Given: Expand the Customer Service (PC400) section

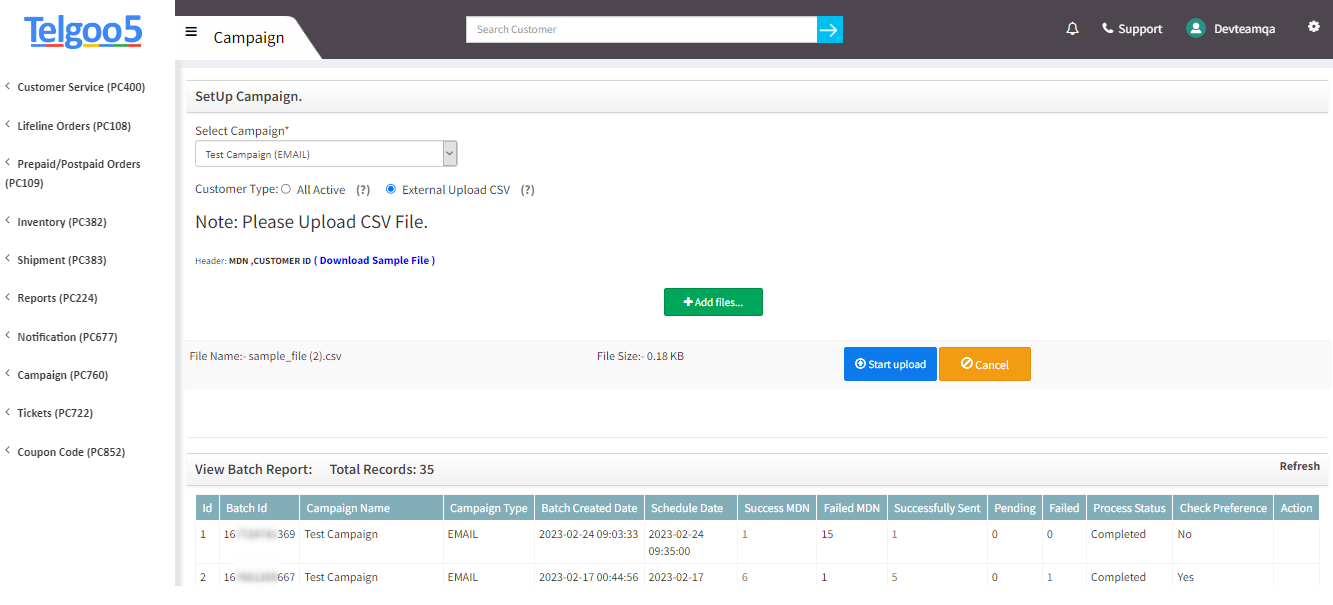Looking at the screenshot, I should [x=80, y=87].
